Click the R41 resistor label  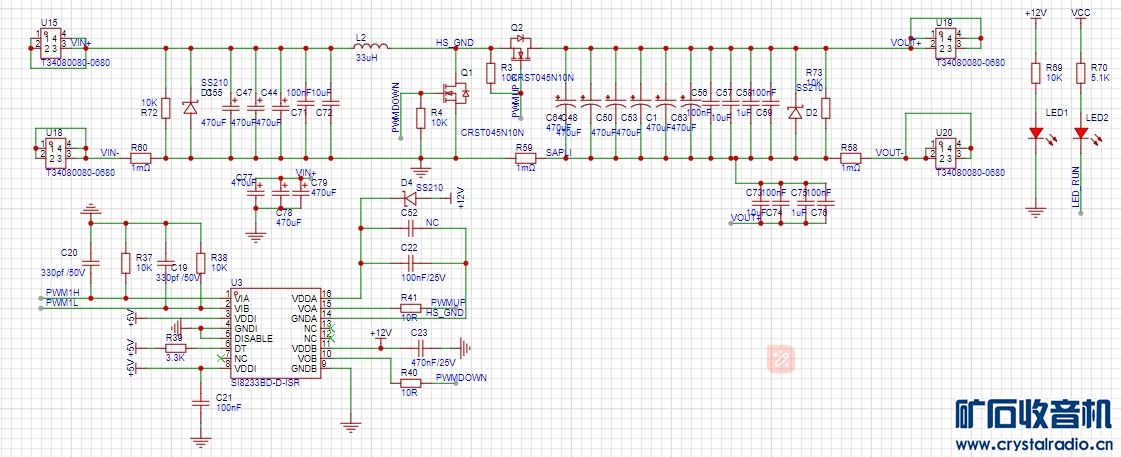[x=409, y=297]
